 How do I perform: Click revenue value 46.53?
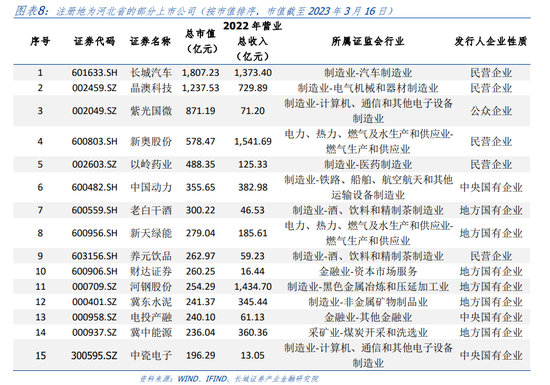point(253,210)
